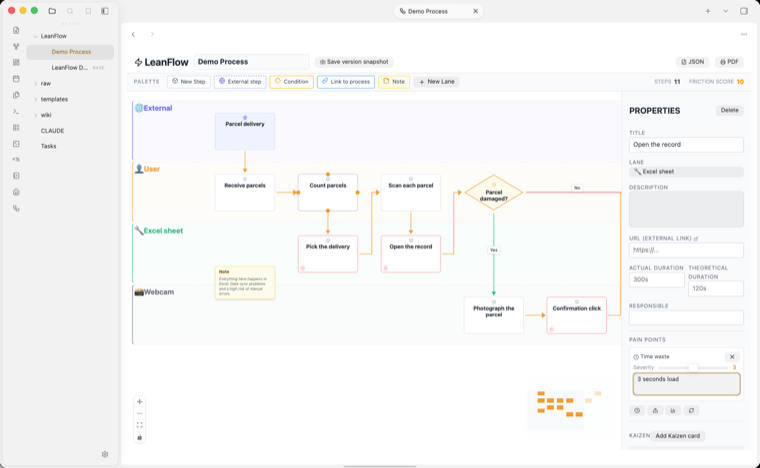The width and height of the screenshot is (760, 468).
Task: Zoom in on the canvas with plus
Action: click(x=140, y=402)
